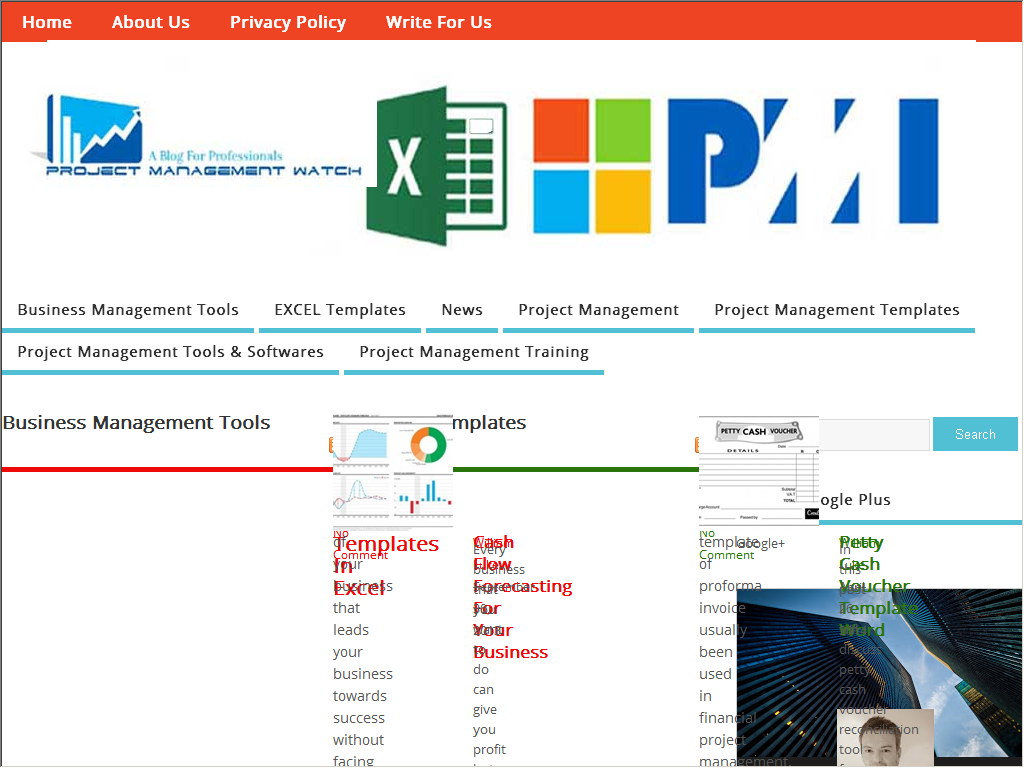The width and height of the screenshot is (1024, 768).
Task: Open the Home page link
Action: [47, 22]
